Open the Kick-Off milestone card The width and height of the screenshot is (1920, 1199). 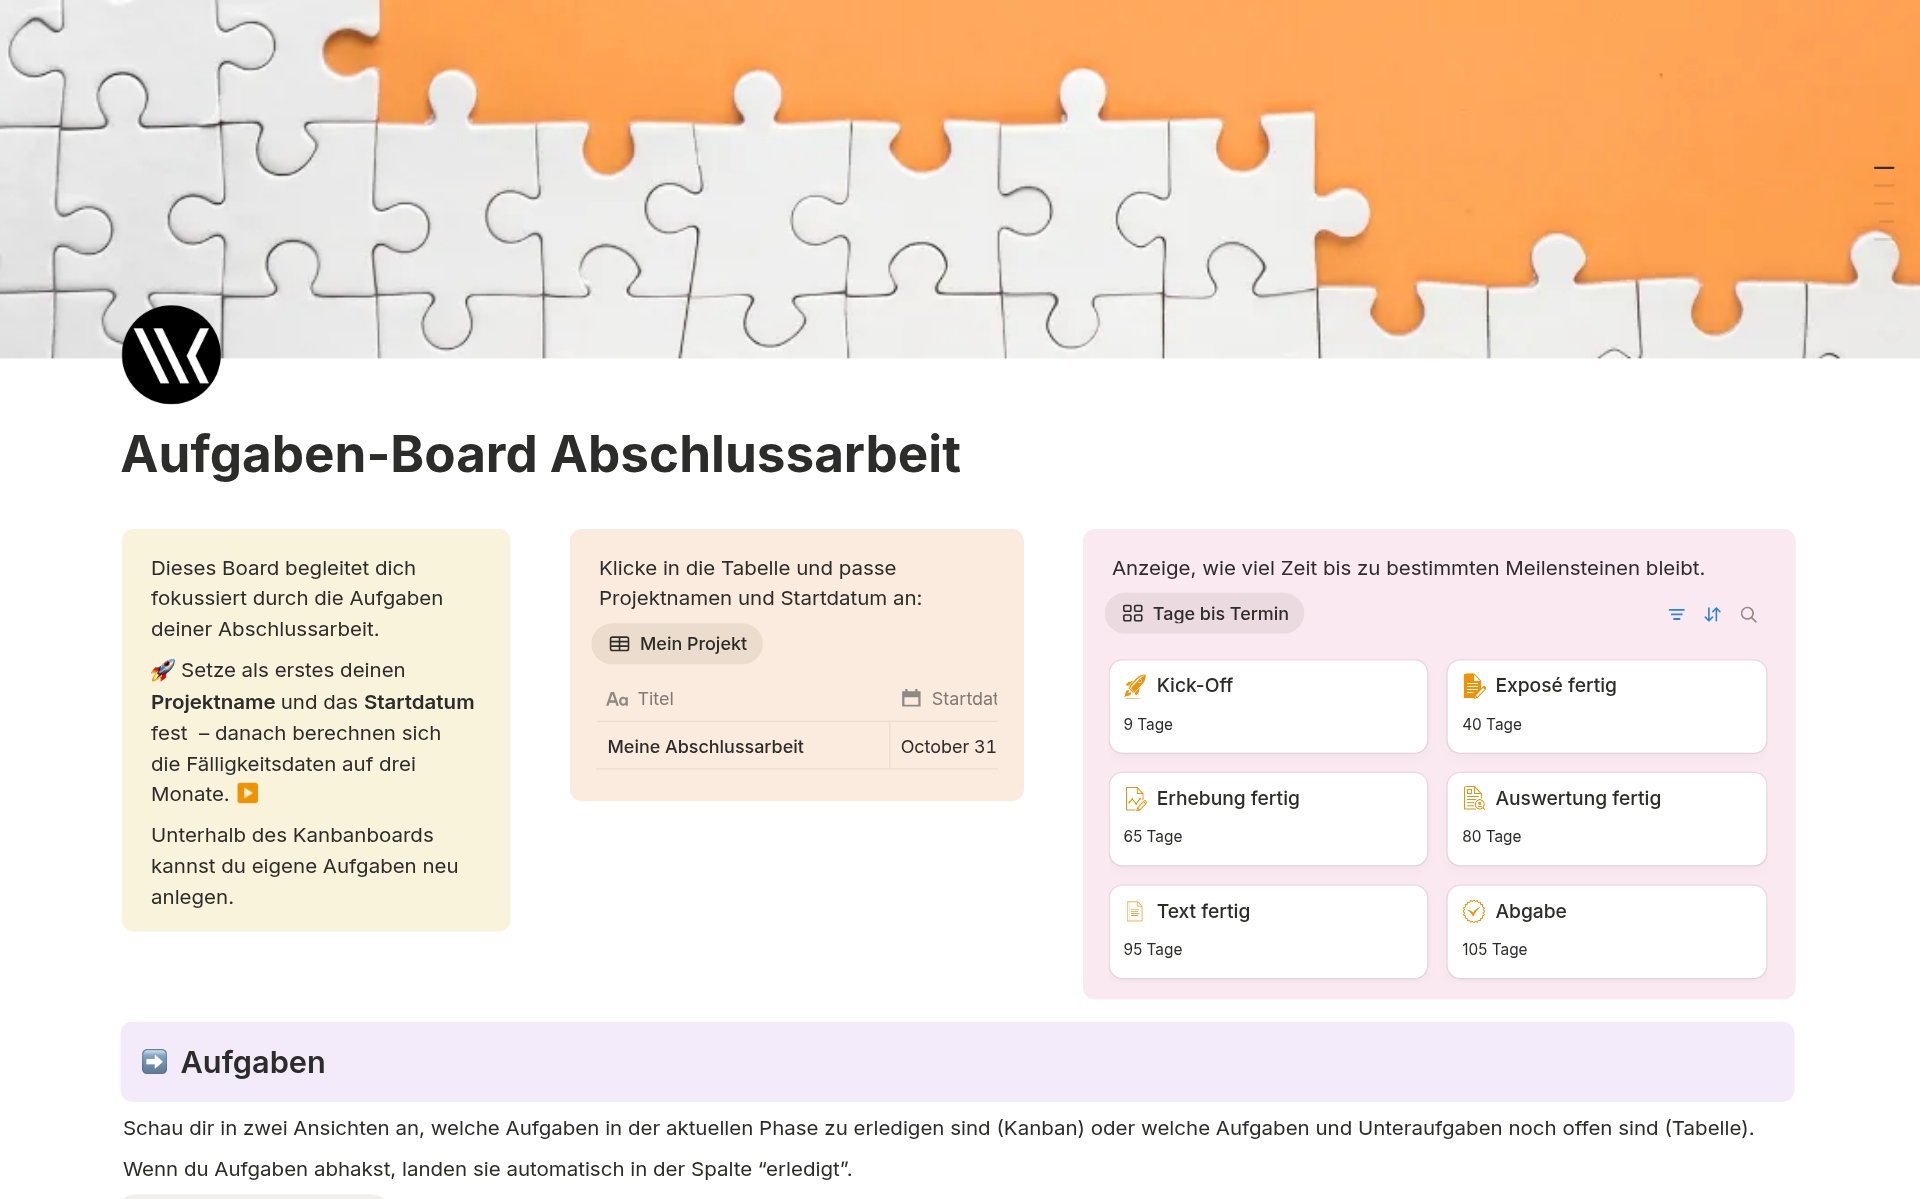click(x=1268, y=706)
